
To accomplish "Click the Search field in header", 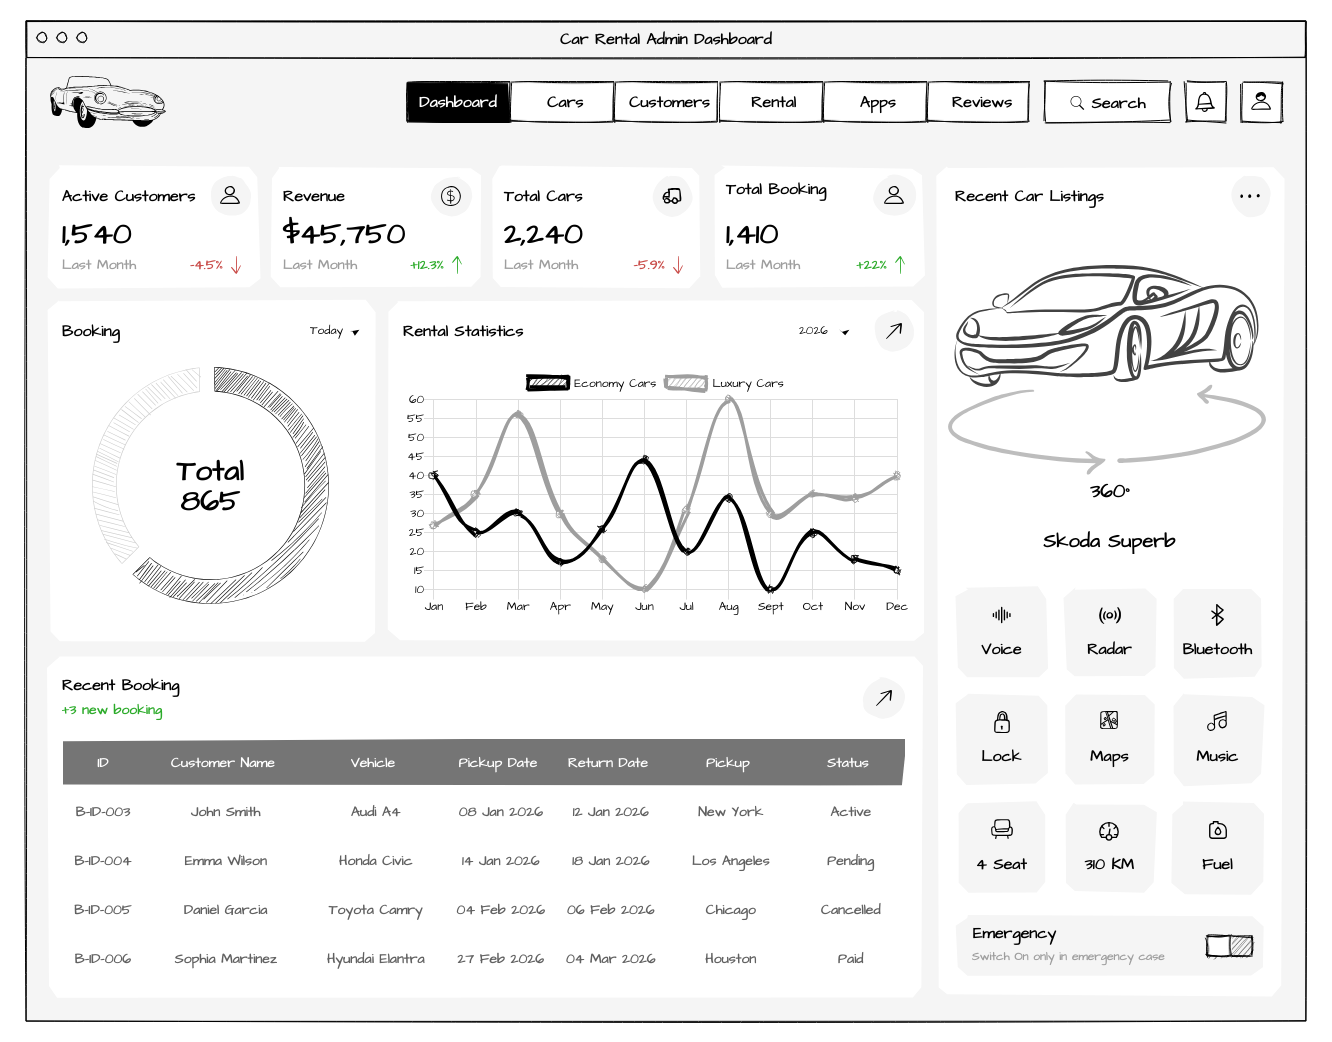I will (1107, 102).
